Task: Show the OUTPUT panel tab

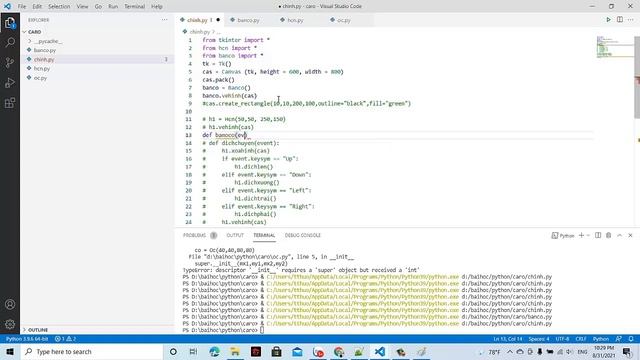Action: 235,235
